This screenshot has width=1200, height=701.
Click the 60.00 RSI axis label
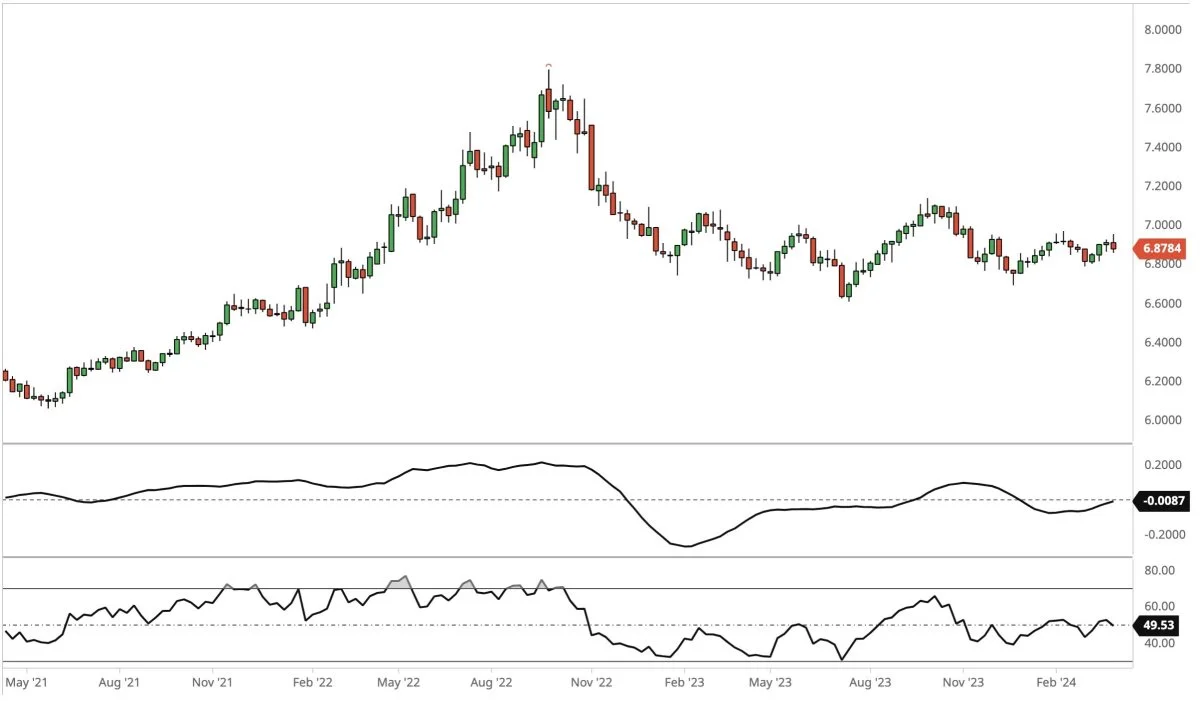[x=1160, y=607]
